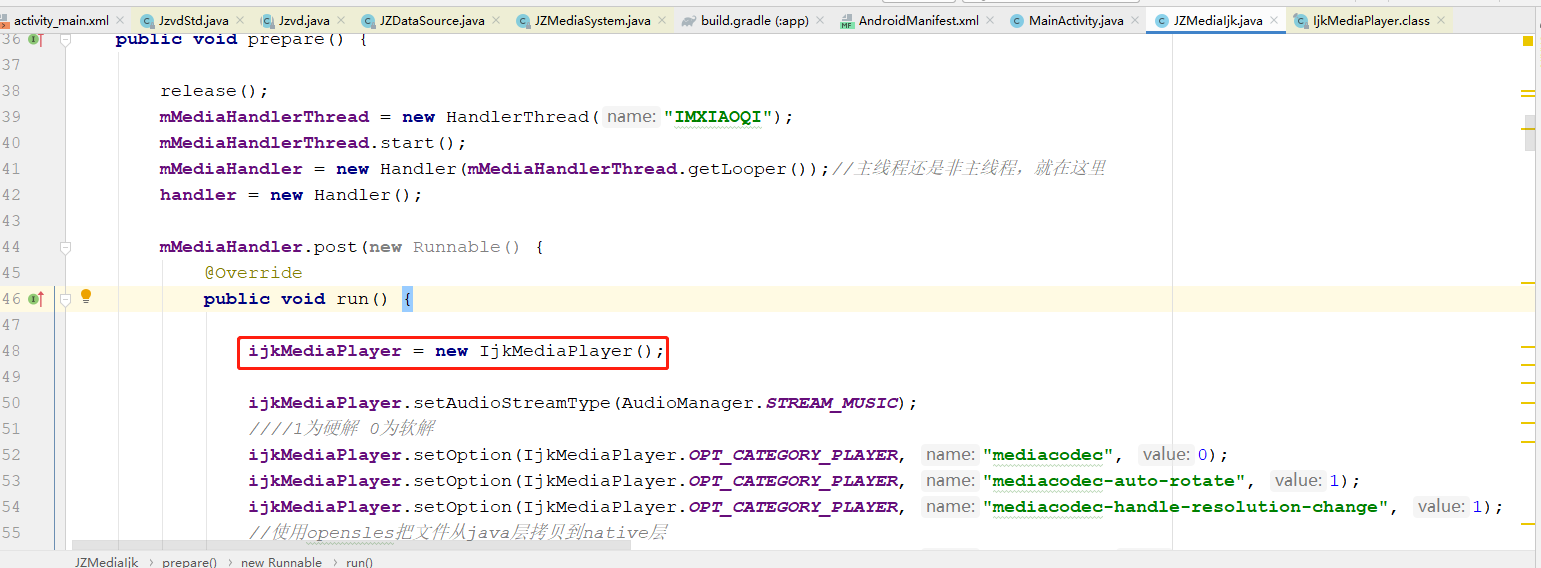The image size is (1541, 568).
Task: Close the build.gradle (:app) tab
Action: pyautogui.click(x=820, y=20)
